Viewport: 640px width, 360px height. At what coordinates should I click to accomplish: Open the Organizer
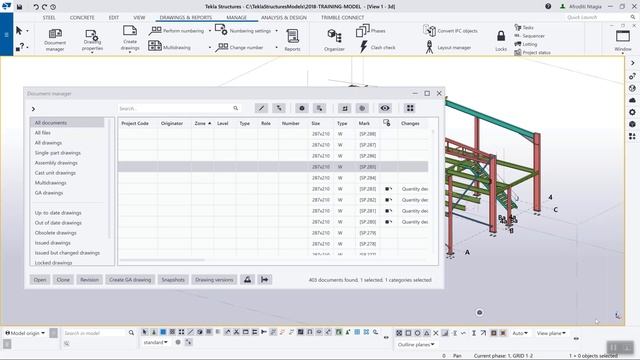334,40
